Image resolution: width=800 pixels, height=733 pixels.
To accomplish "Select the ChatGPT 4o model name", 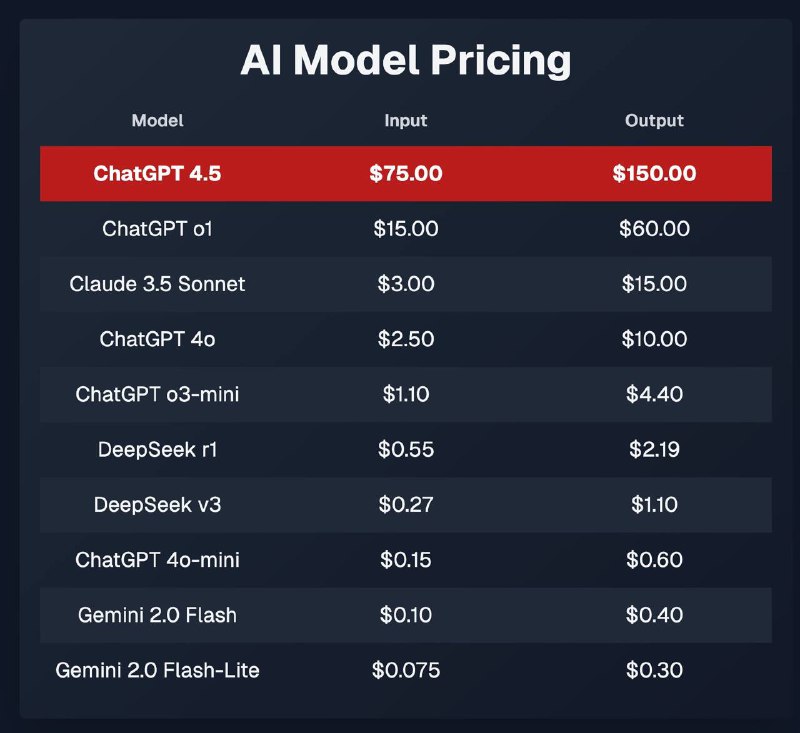I will [157, 339].
